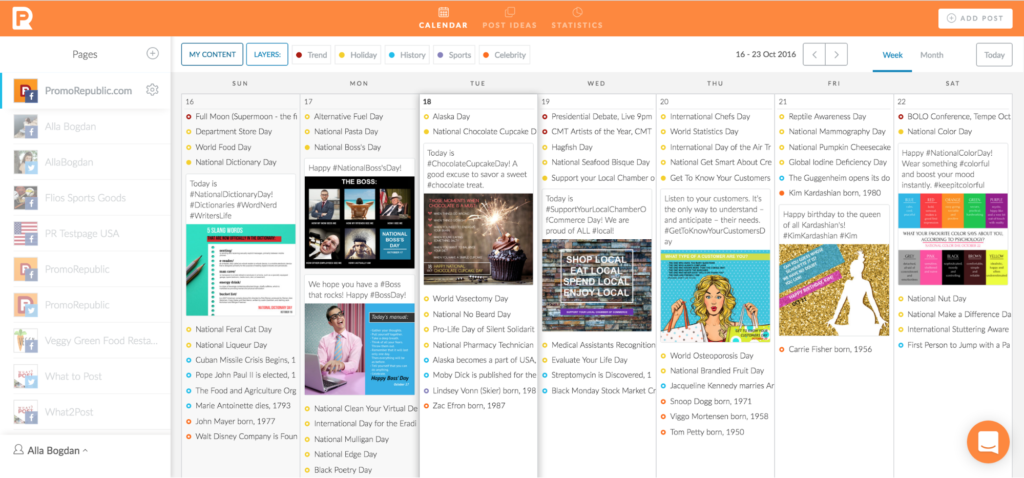The width and height of the screenshot is (1024, 478).
Task: Select the What2Post page
Action: [x=85, y=412]
